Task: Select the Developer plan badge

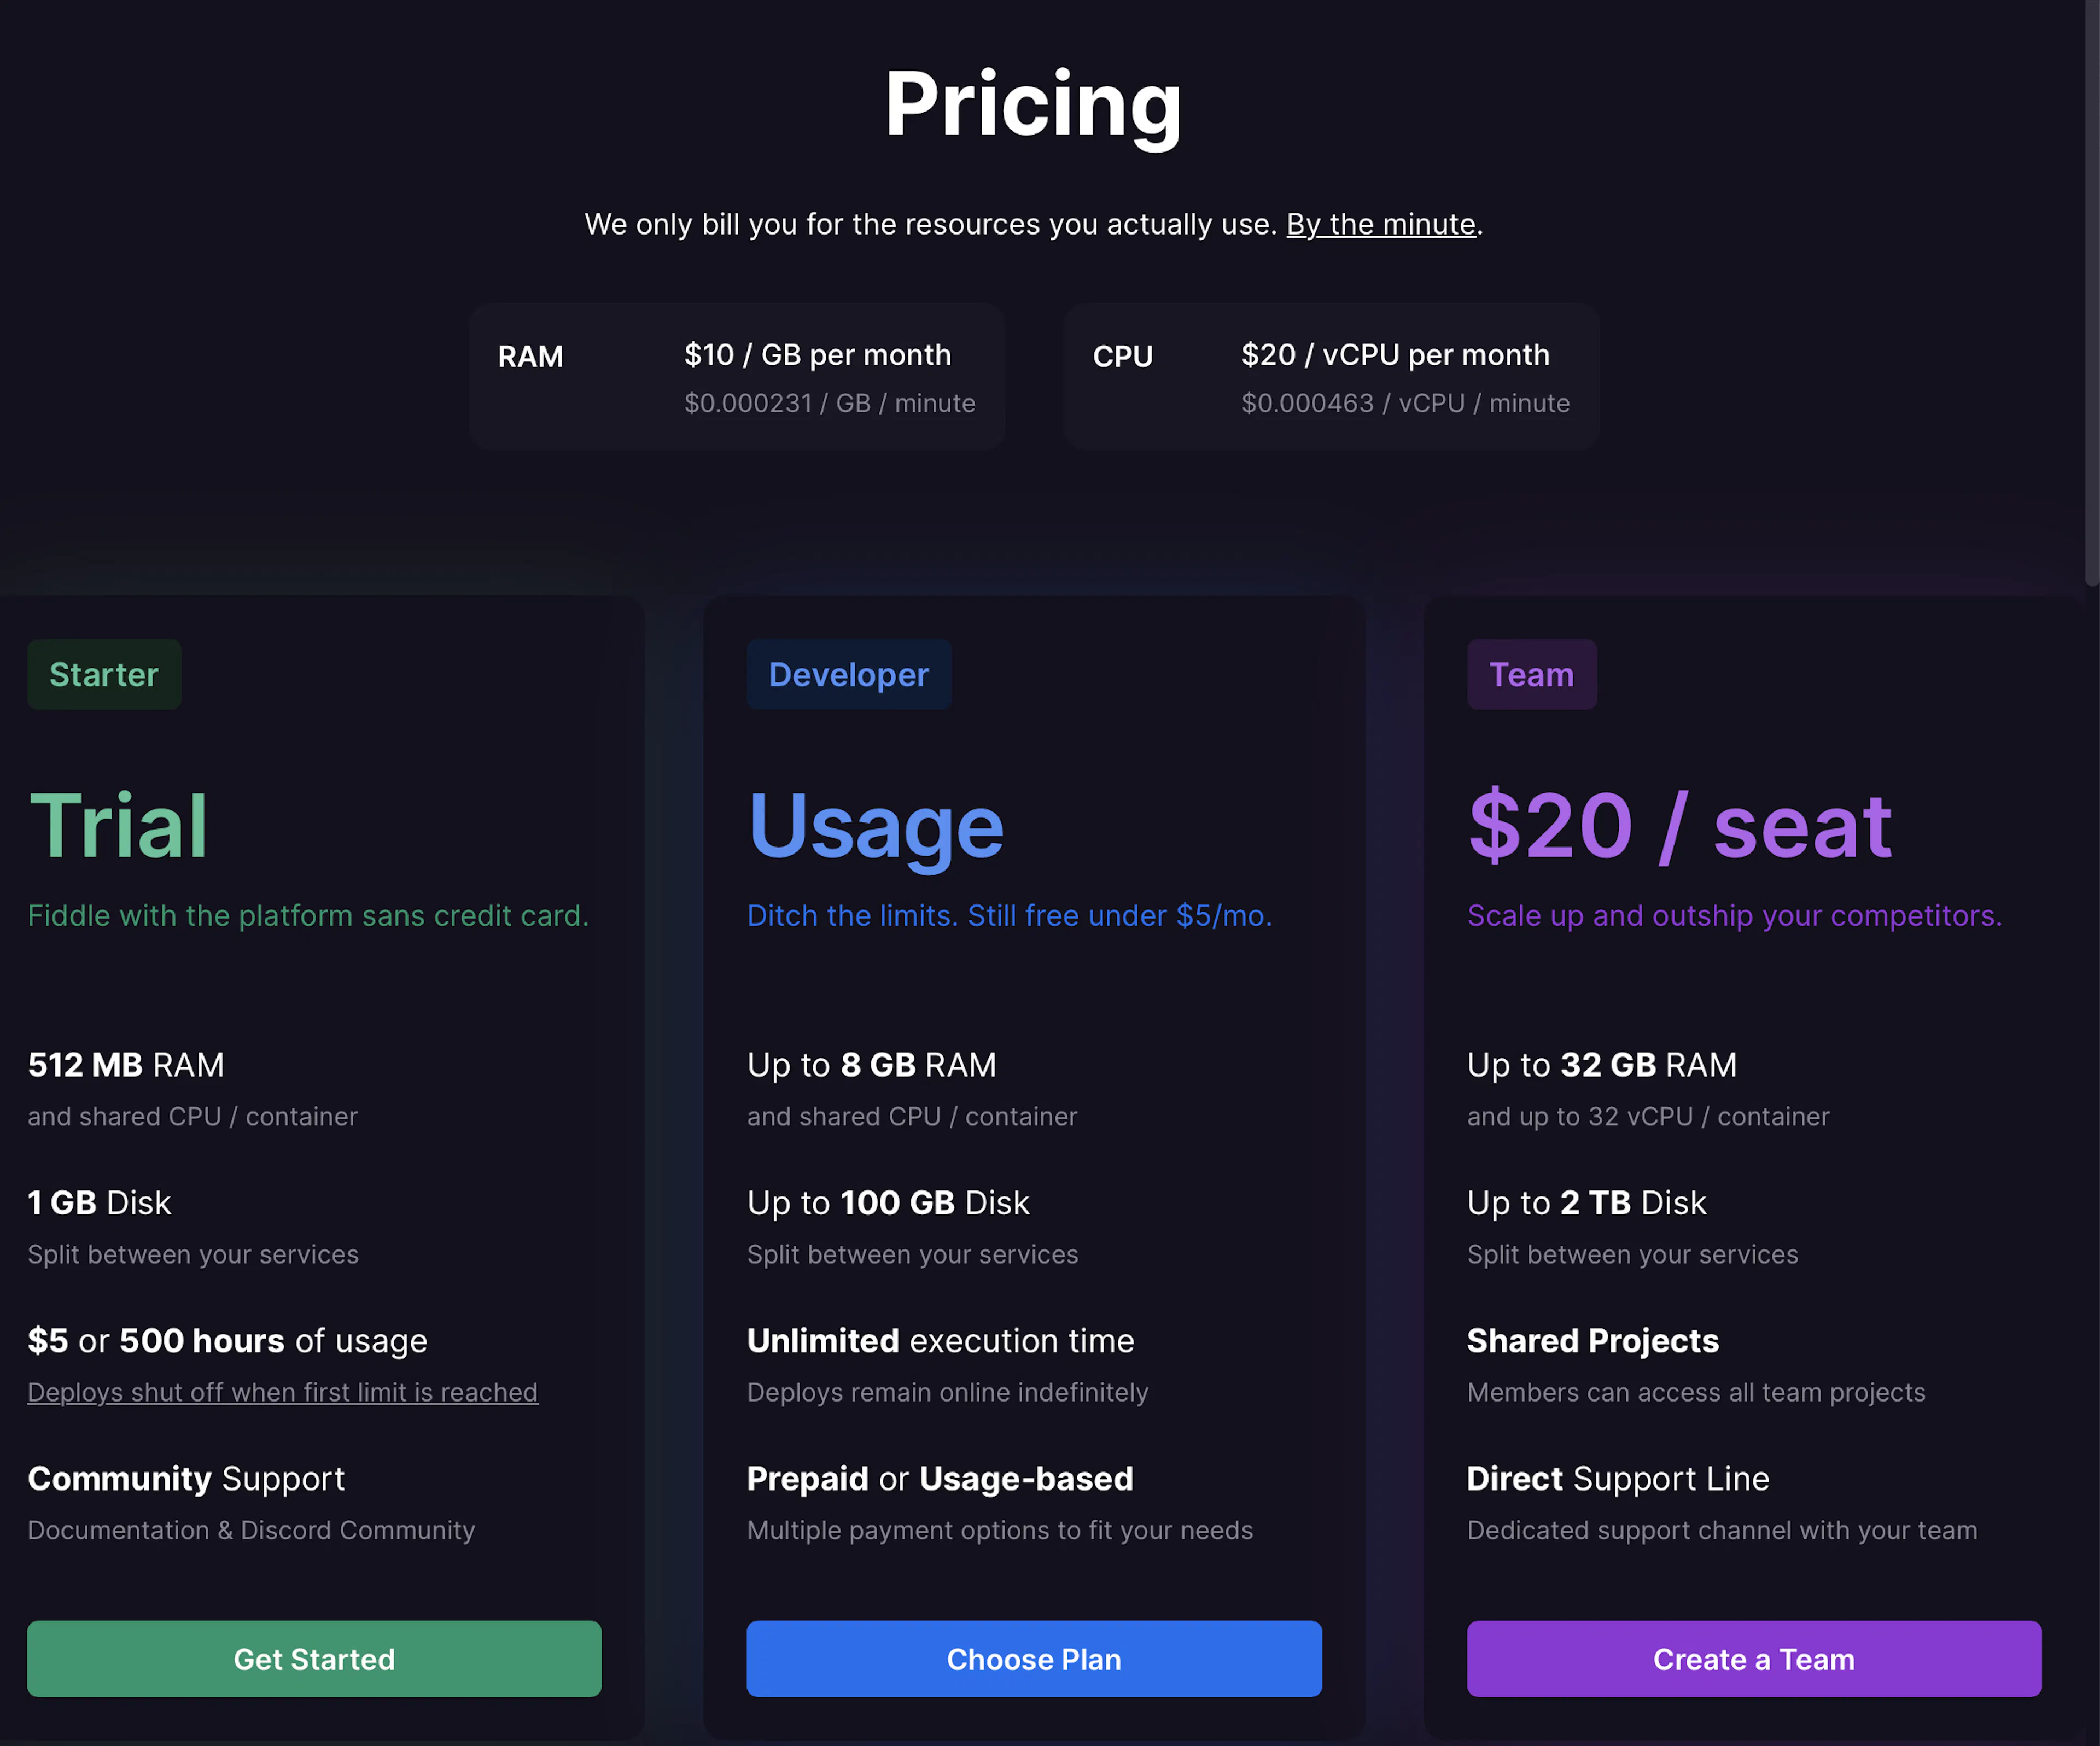Action: (849, 674)
